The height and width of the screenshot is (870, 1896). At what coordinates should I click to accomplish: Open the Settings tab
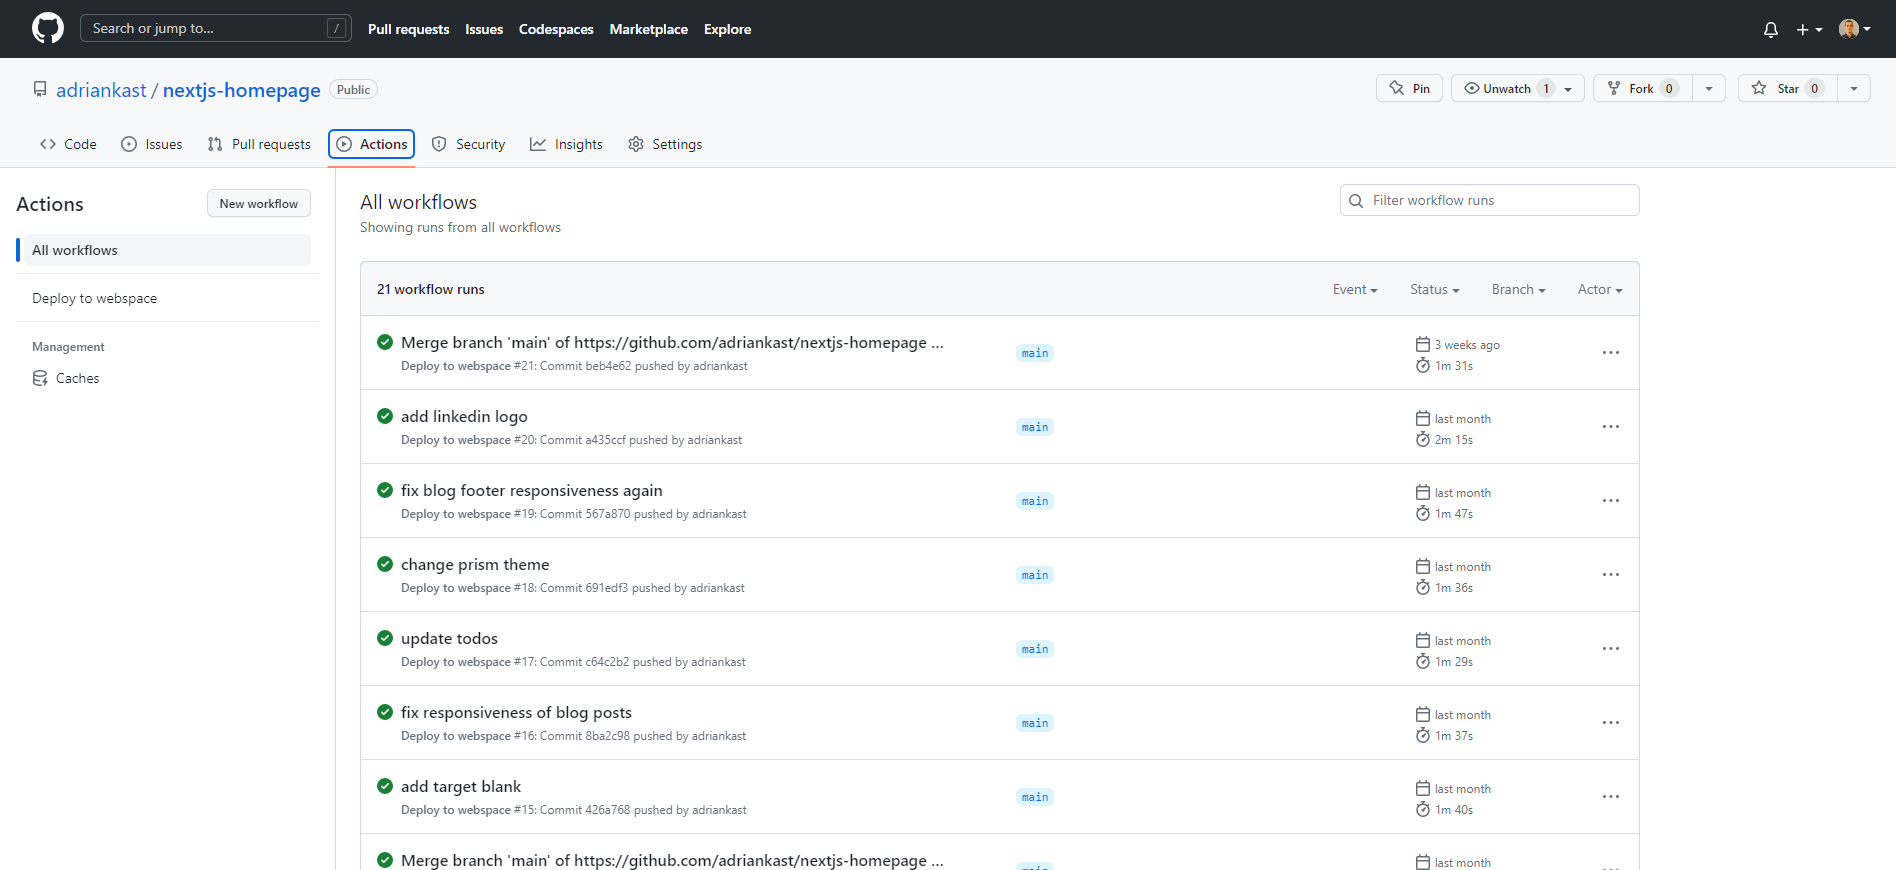pos(665,144)
